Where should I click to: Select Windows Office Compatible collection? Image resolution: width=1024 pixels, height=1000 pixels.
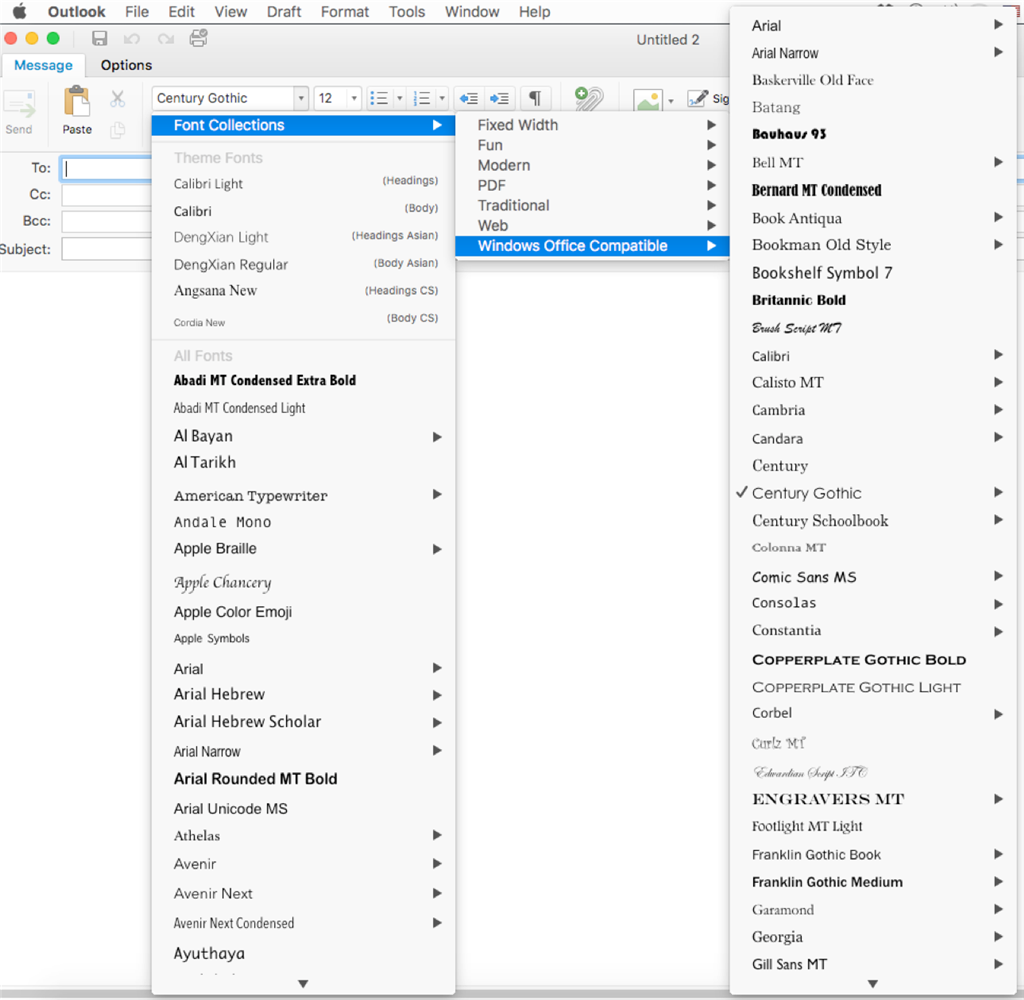(592, 246)
